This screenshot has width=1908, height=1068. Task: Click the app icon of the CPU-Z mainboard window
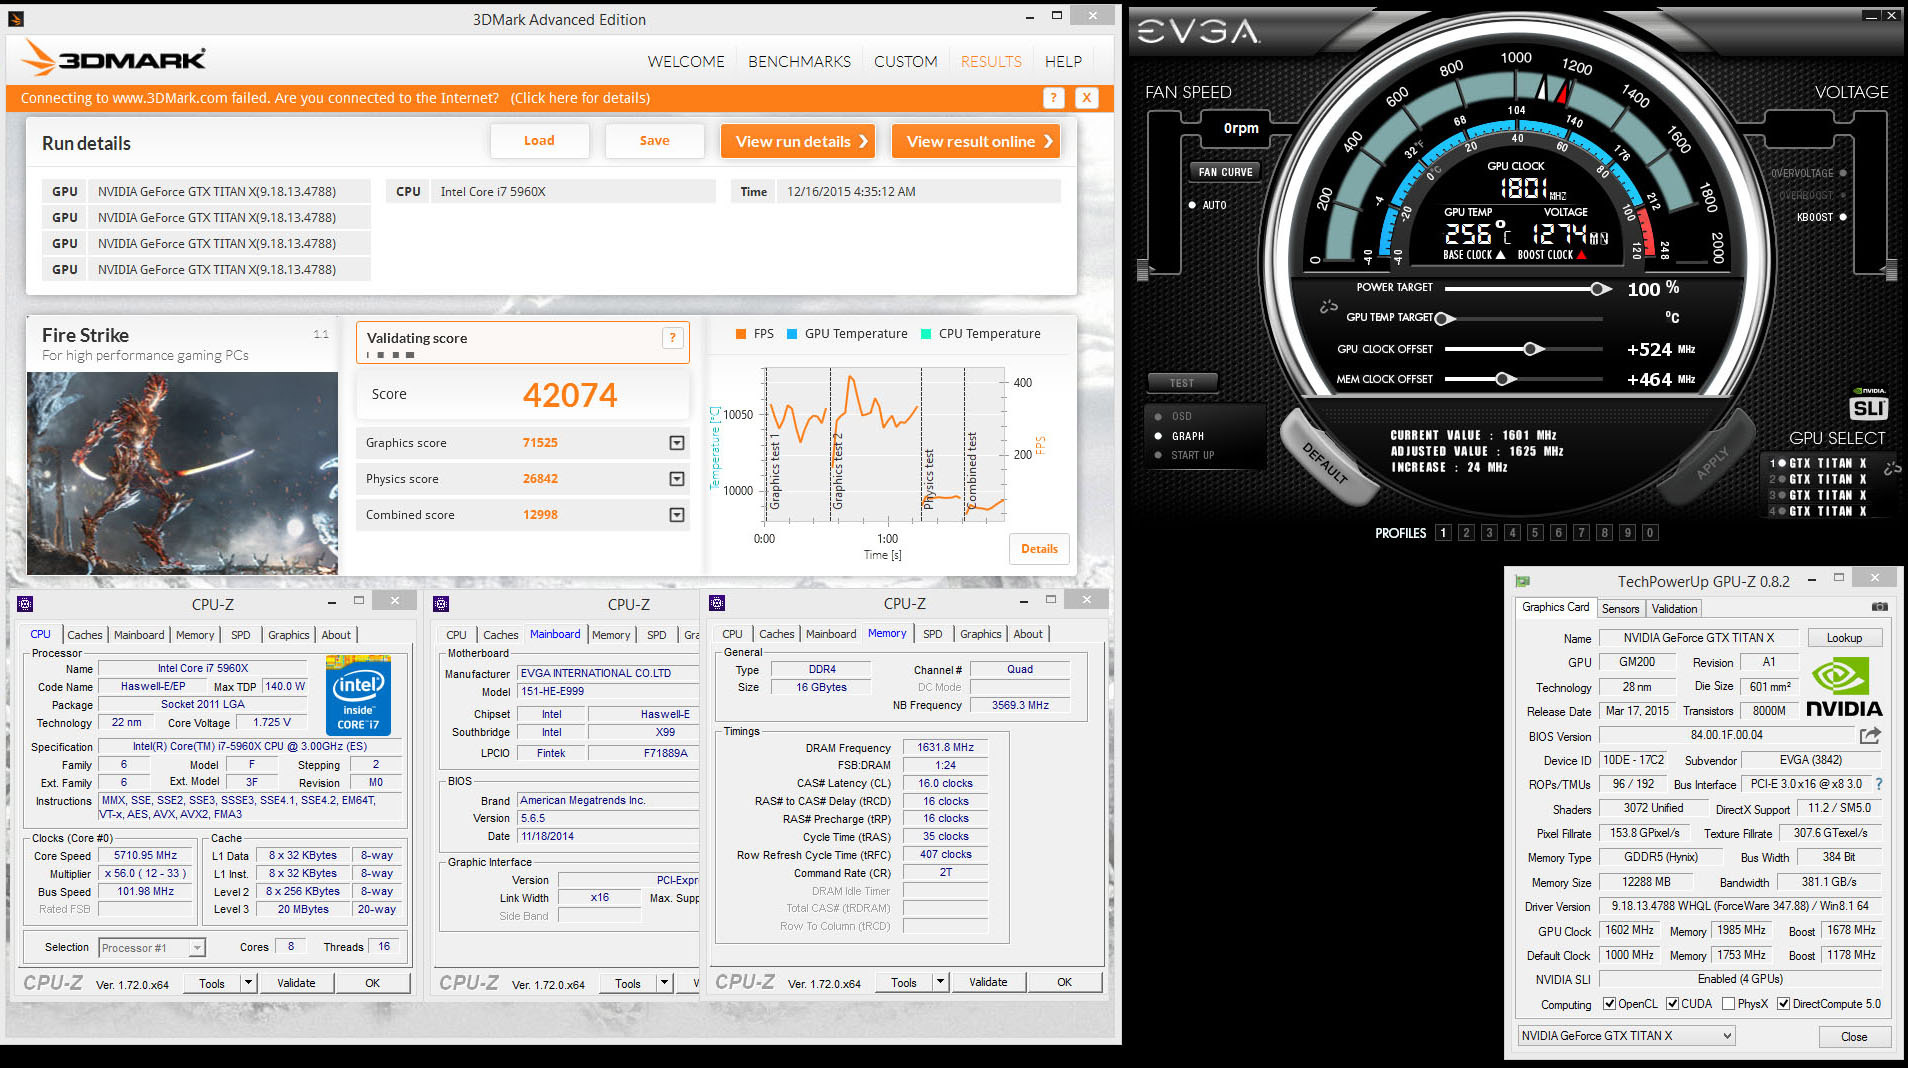pyautogui.click(x=441, y=604)
